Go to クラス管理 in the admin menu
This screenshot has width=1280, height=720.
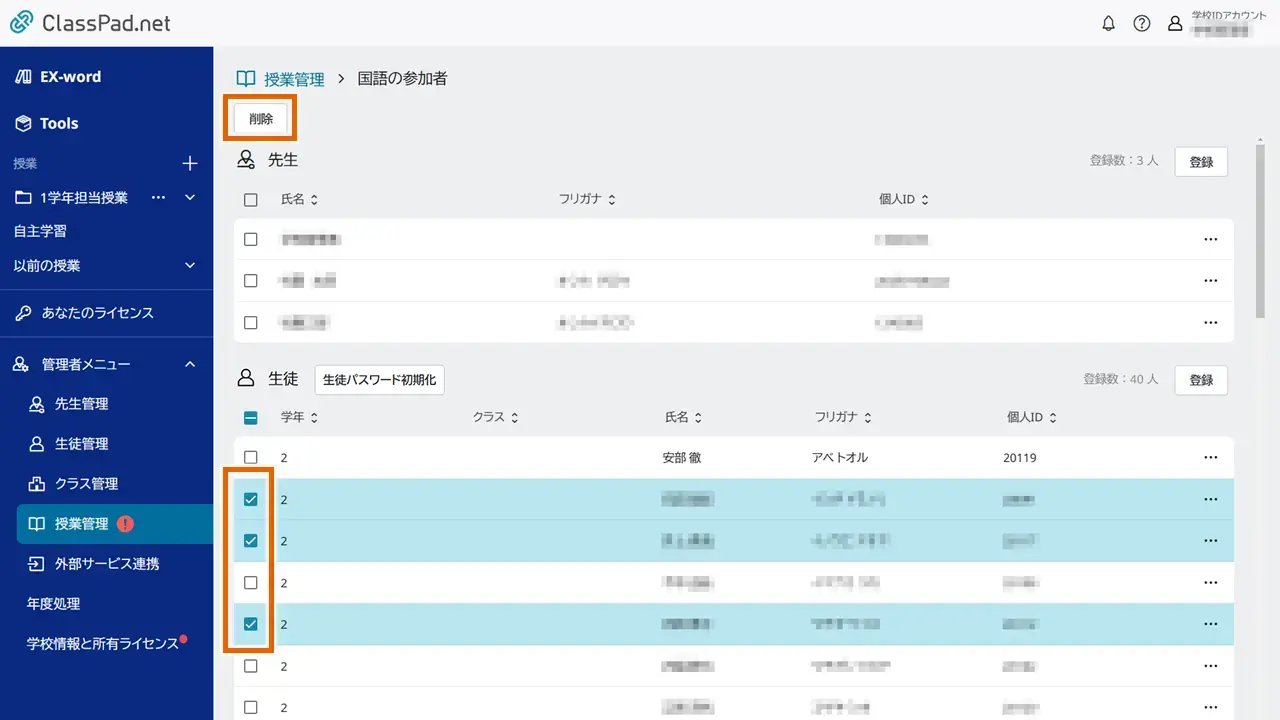tap(86, 484)
